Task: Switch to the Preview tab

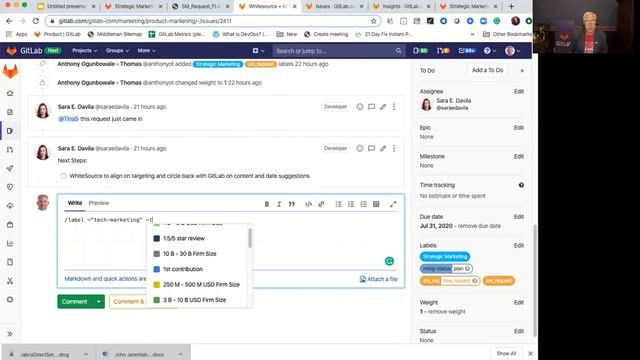Action: click(99, 203)
